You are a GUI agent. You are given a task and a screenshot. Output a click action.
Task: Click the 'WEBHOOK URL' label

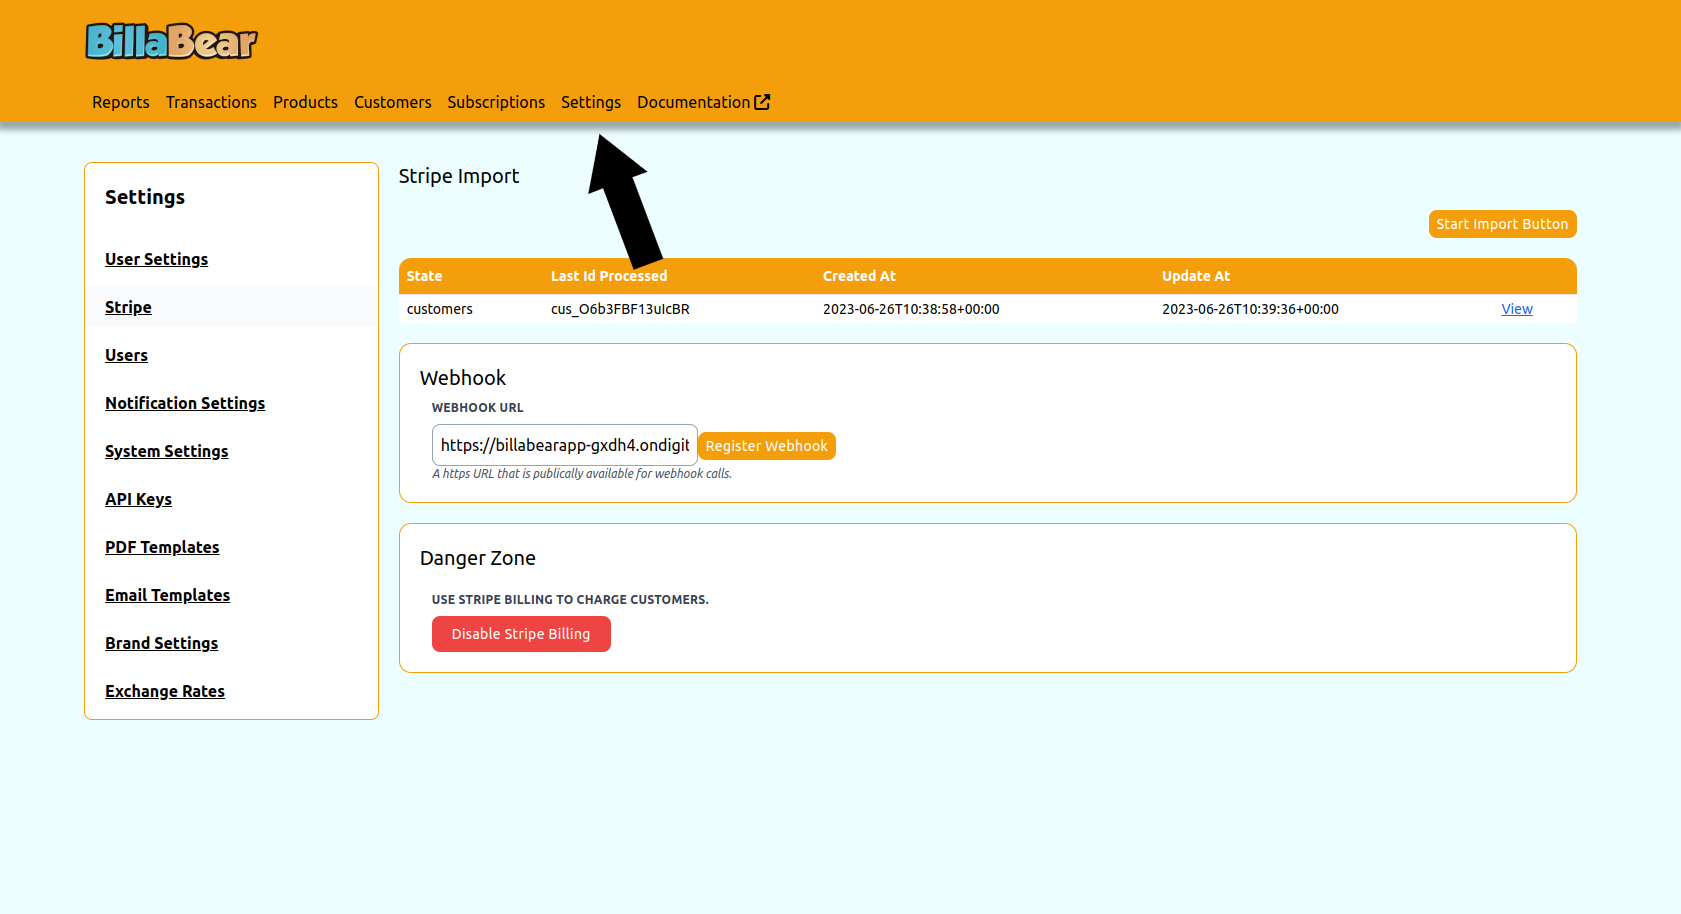[x=478, y=408]
